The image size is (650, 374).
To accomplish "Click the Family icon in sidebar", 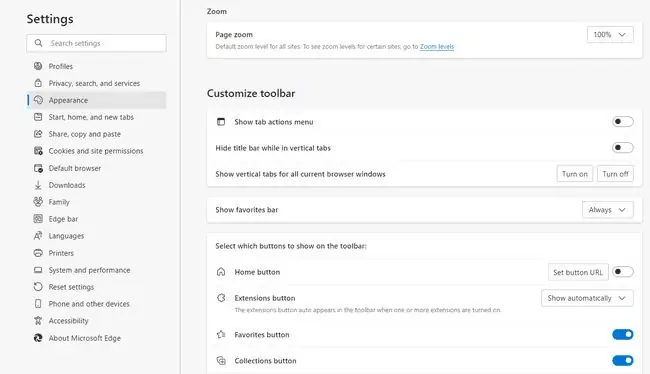I will point(38,202).
